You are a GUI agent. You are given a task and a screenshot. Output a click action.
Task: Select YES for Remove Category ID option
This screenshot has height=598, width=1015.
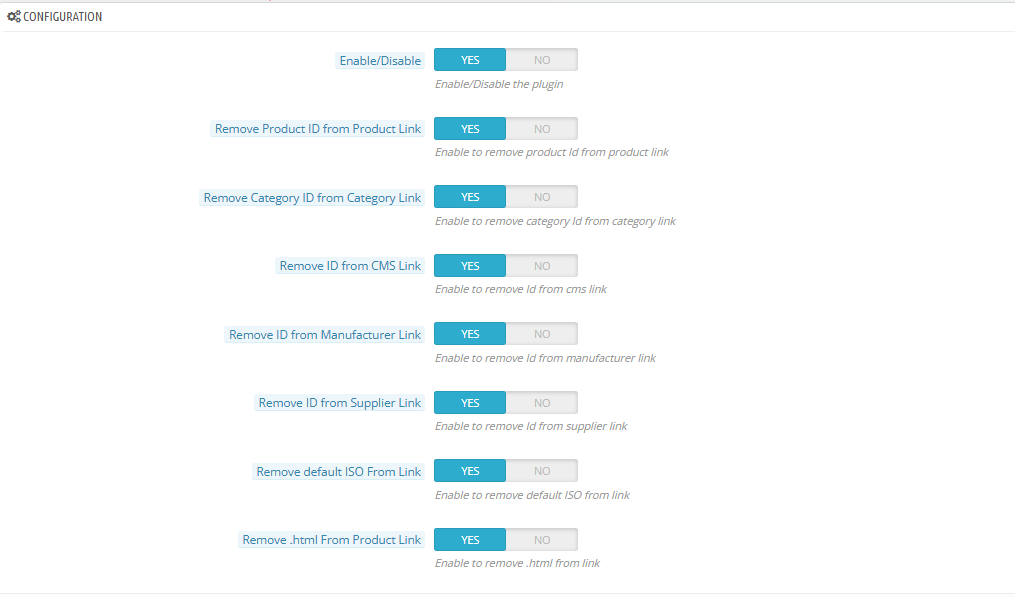tap(470, 197)
